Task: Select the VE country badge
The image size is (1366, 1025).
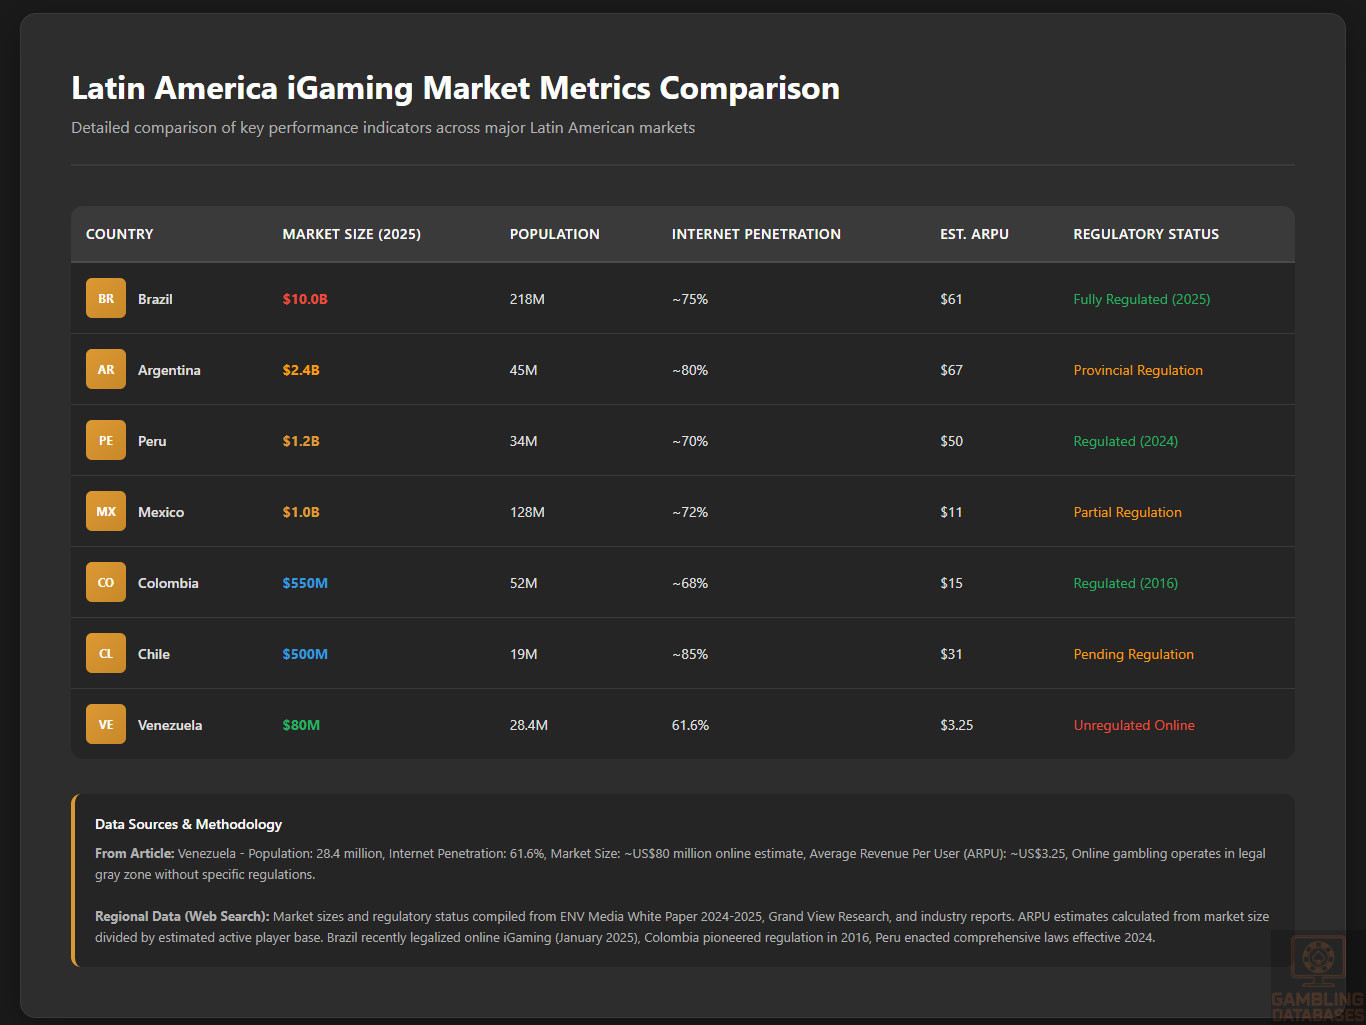Action: click(x=106, y=724)
